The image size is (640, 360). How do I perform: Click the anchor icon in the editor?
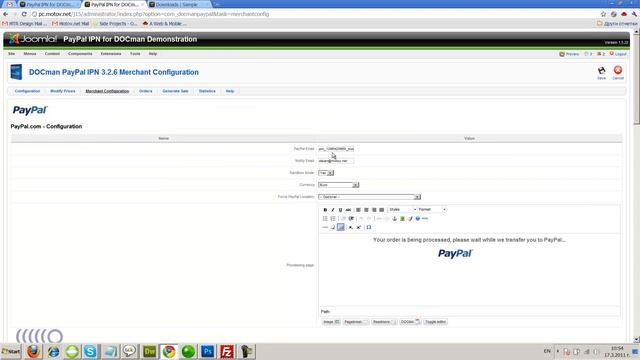[394, 219]
